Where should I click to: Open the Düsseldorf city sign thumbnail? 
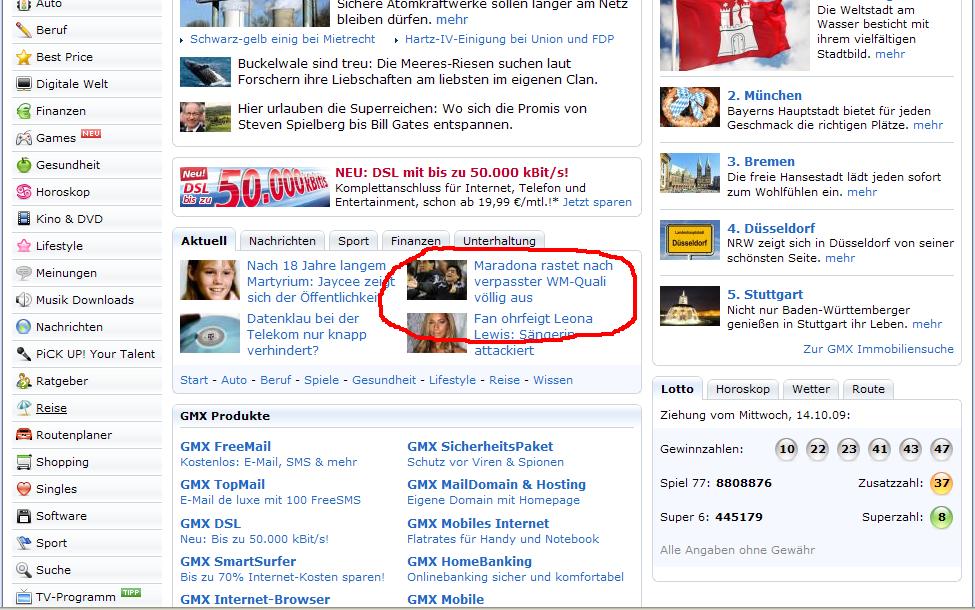(x=689, y=241)
